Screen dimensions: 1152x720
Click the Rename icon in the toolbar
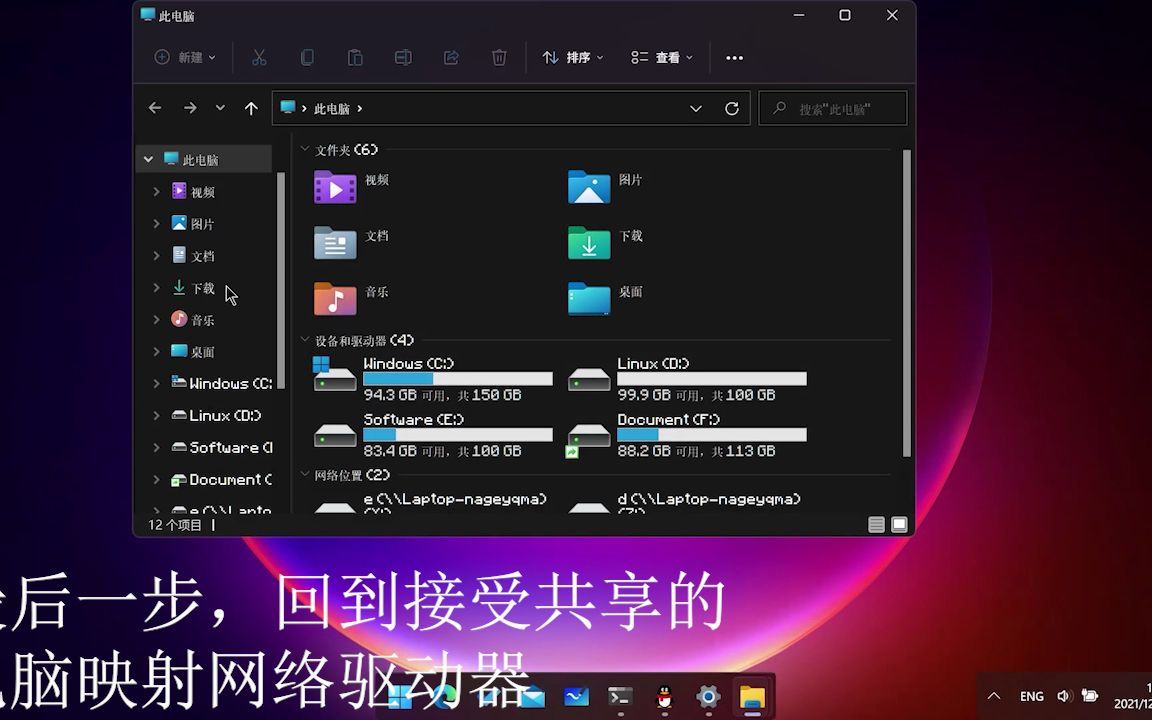(403, 57)
